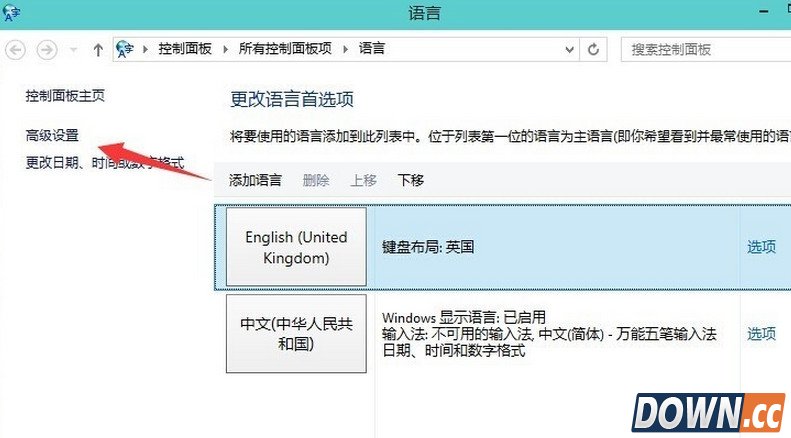Viewport: 791px width, 438px height.
Task: Select English (United Kingdom) language tile
Action: pos(296,247)
